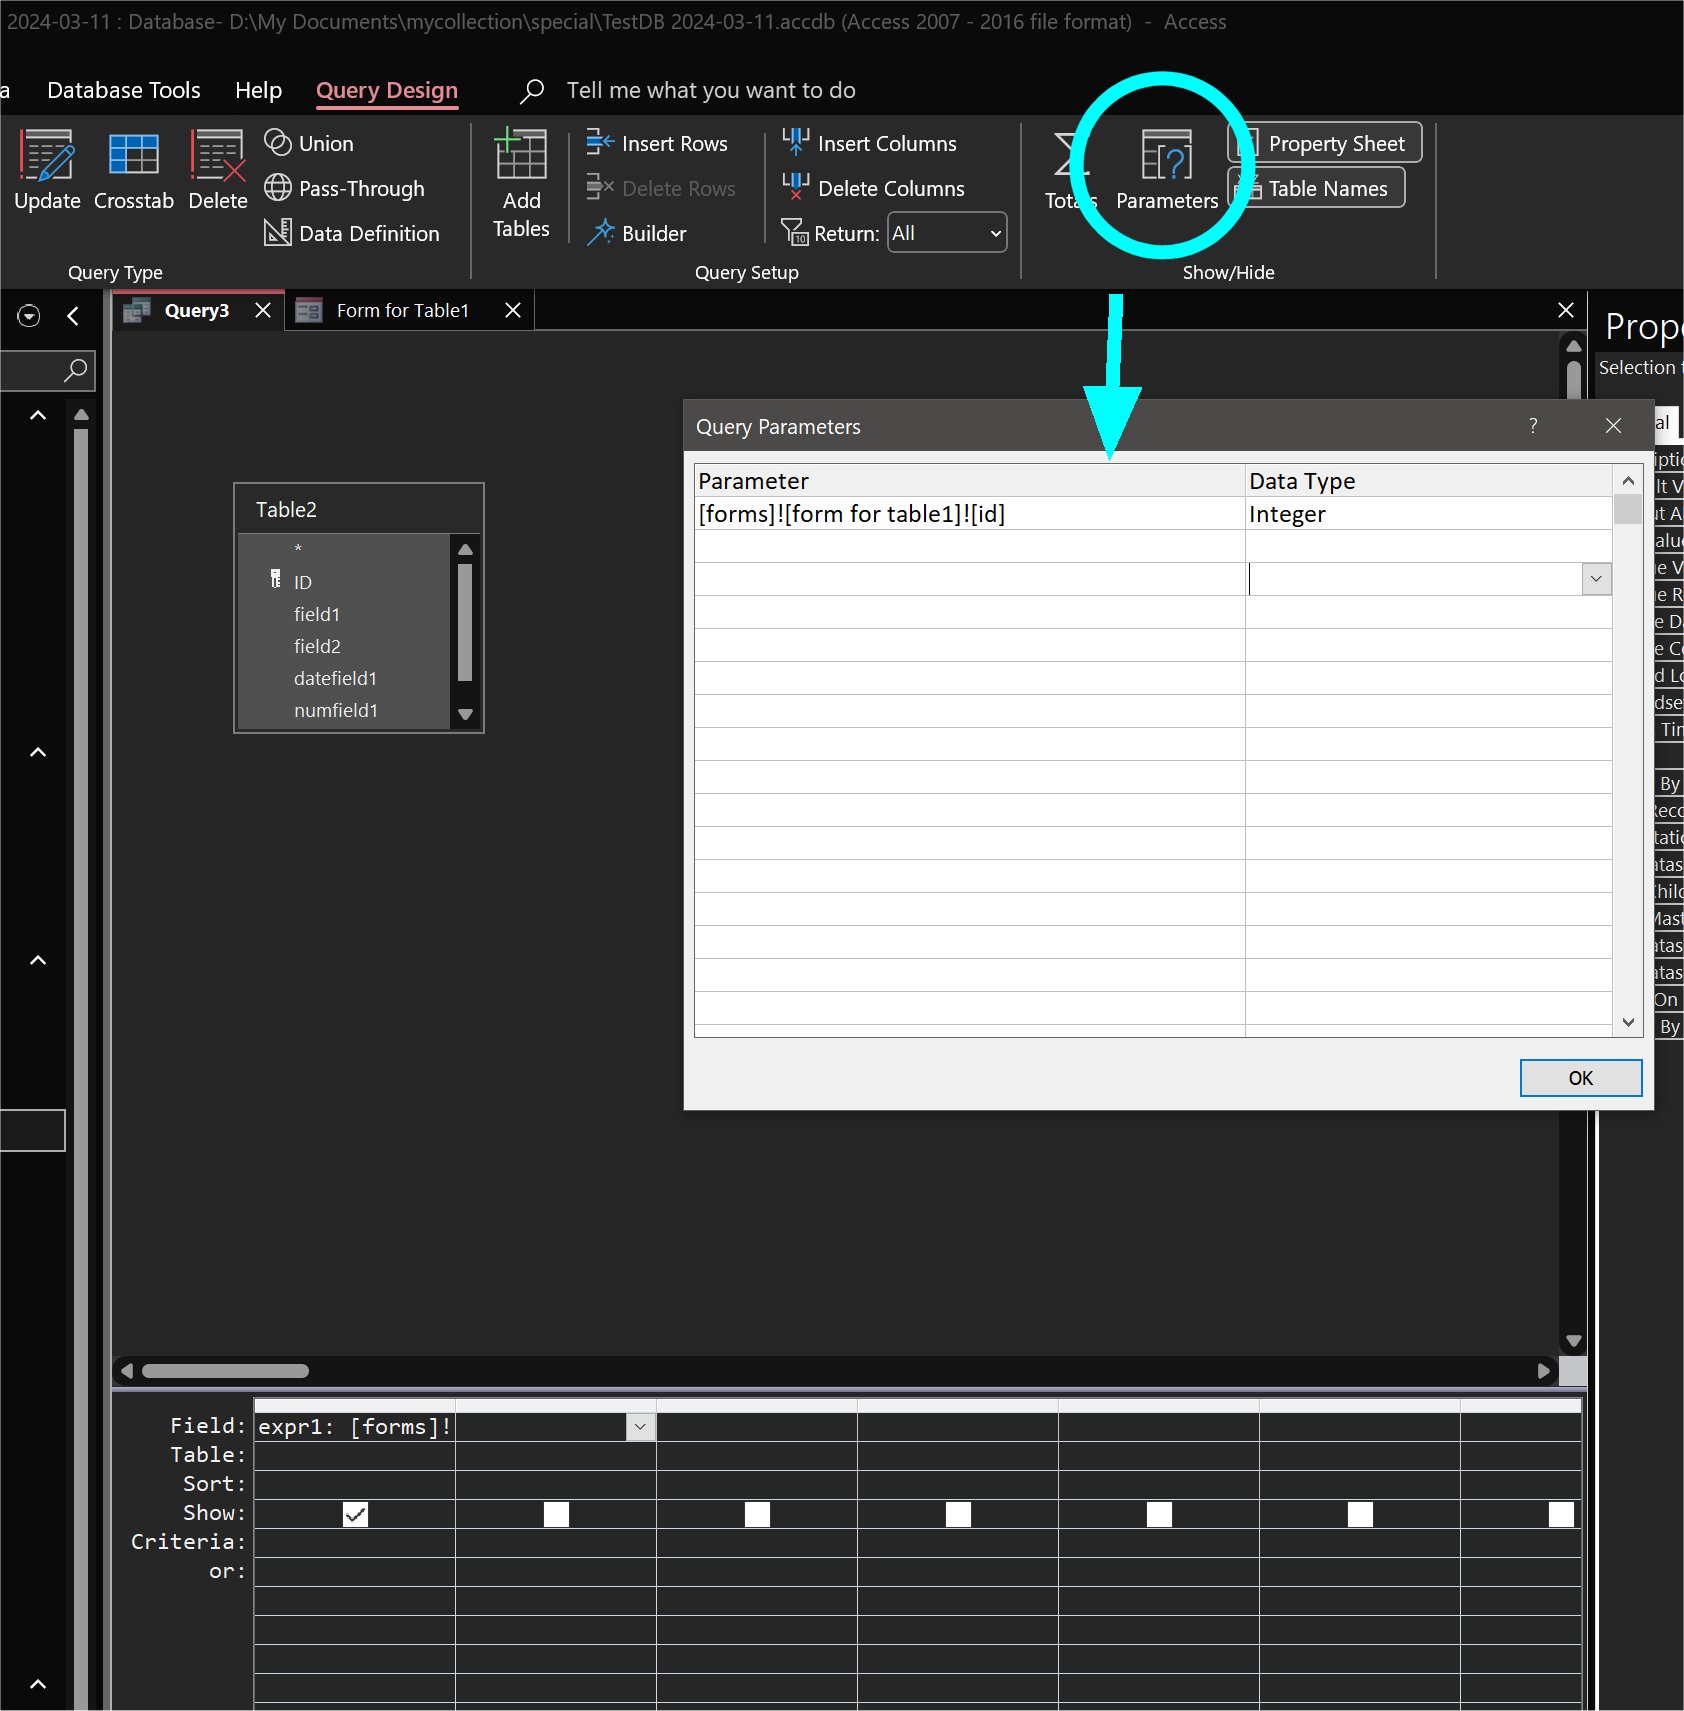Open the expression Builder

pyautogui.click(x=637, y=233)
